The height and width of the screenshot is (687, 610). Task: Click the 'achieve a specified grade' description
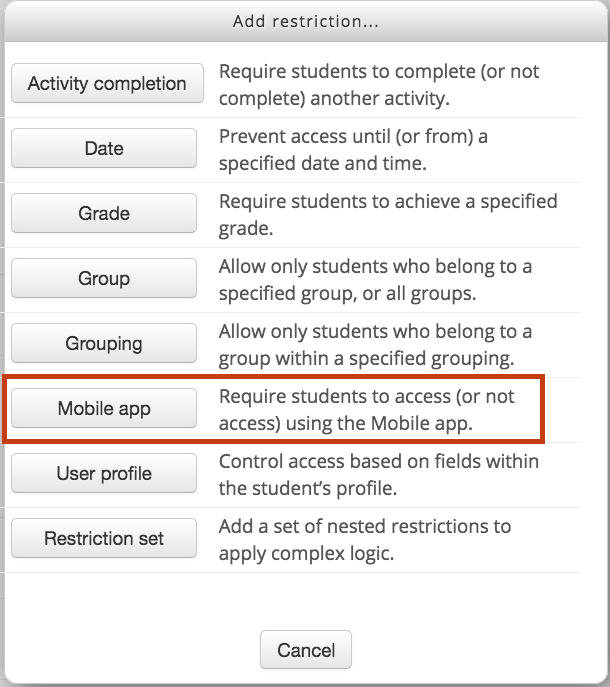[x=388, y=215]
